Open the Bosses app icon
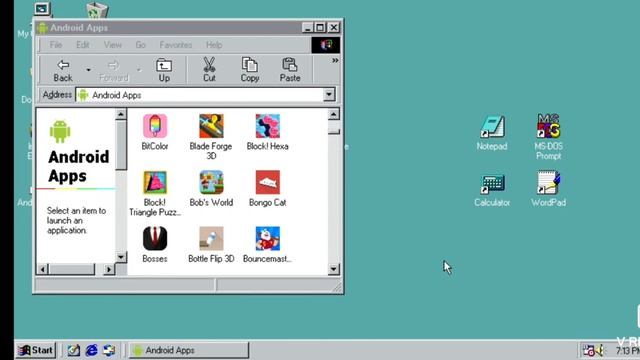 [x=155, y=239]
